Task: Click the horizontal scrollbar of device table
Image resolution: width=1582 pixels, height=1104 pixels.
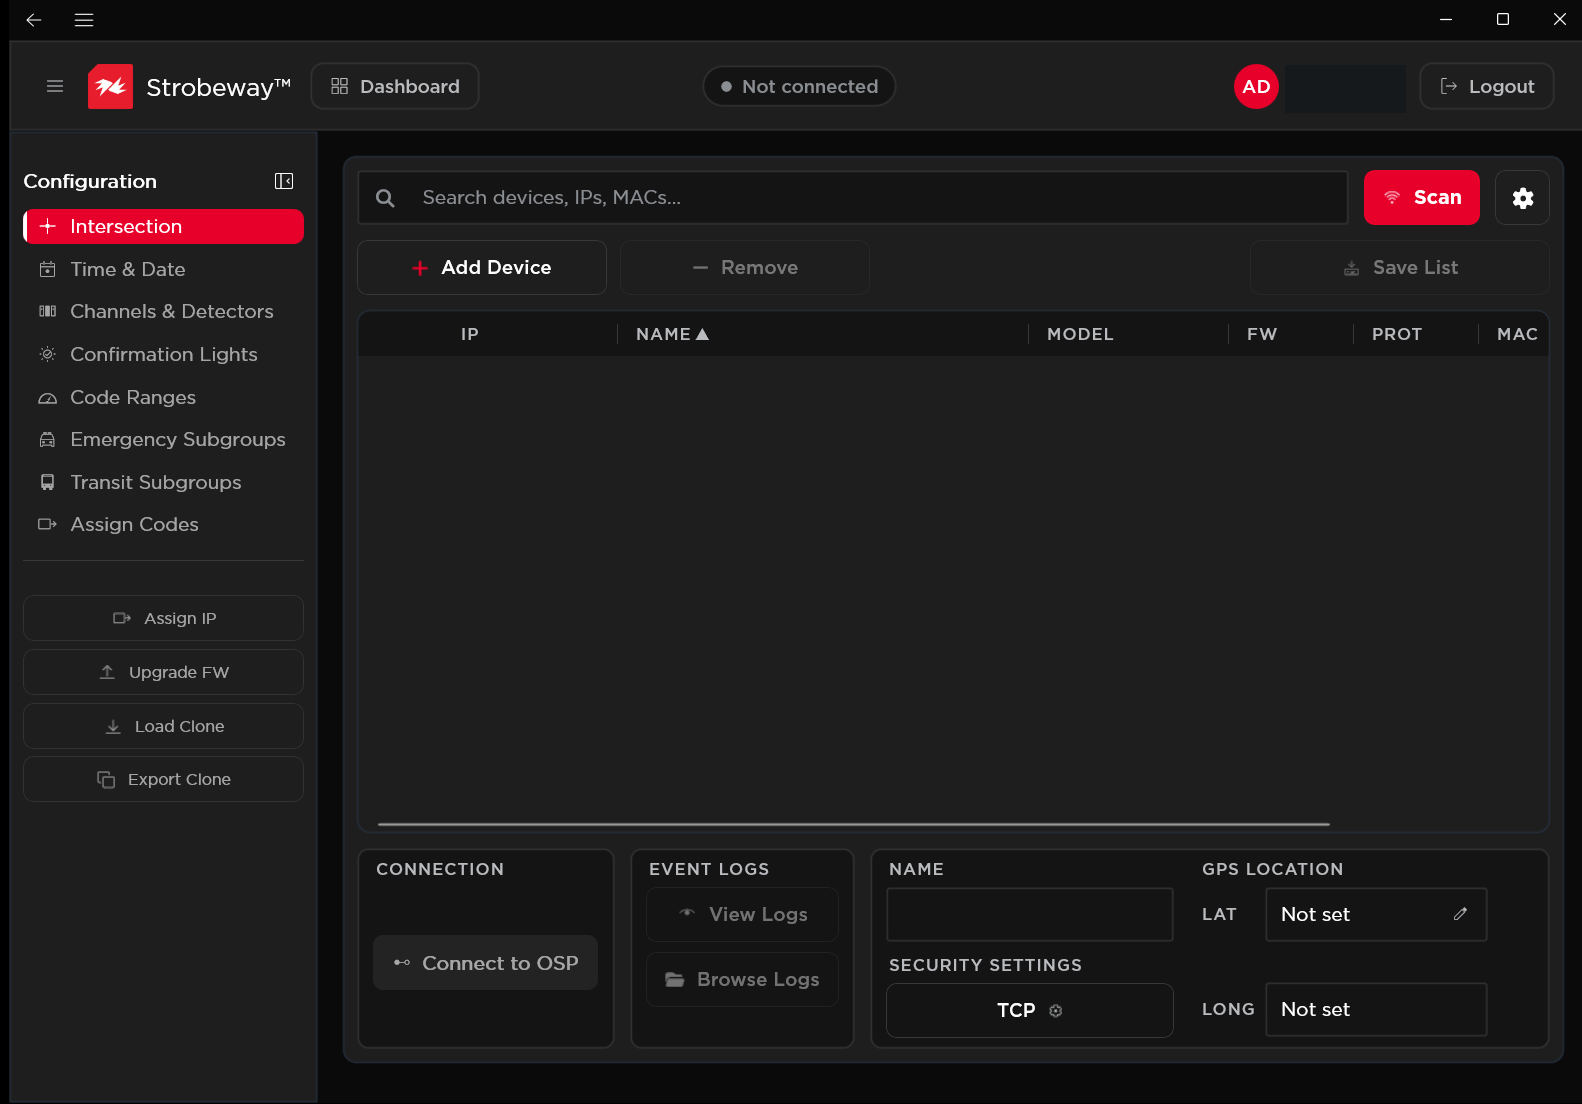Action: coord(854,824)
